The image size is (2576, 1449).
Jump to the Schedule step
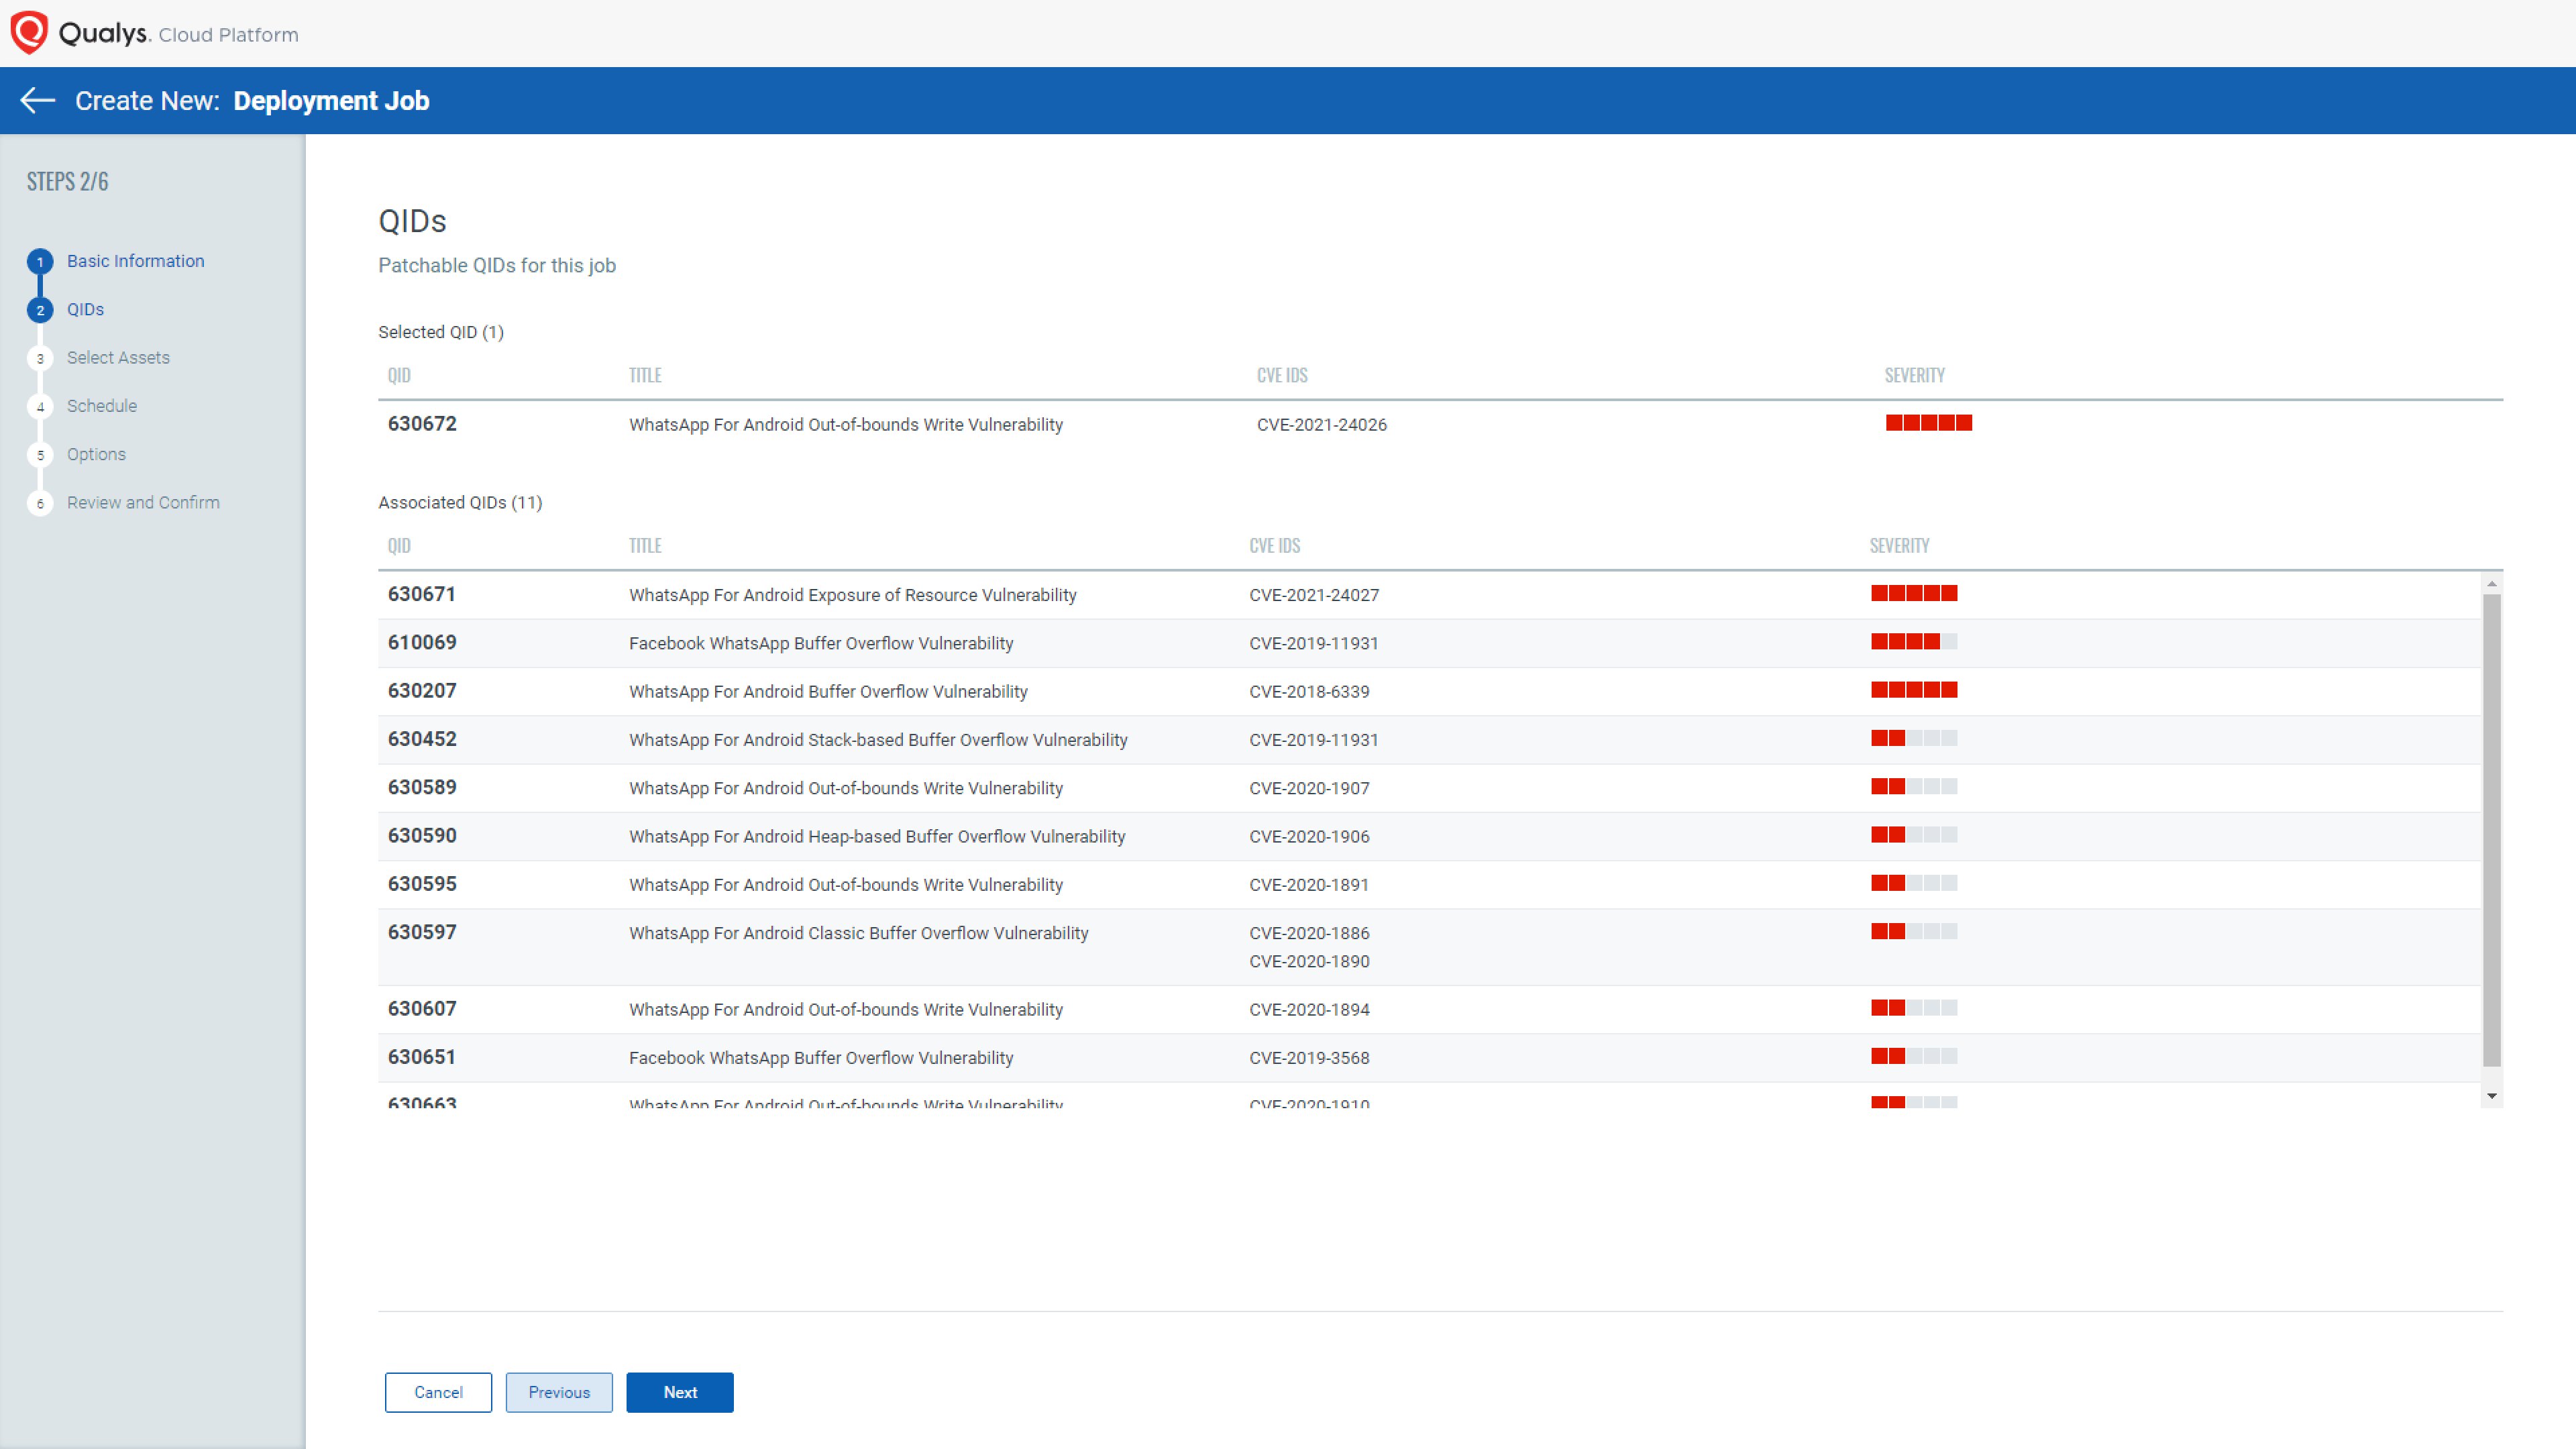pyautogui.click(x=102, y=406)
